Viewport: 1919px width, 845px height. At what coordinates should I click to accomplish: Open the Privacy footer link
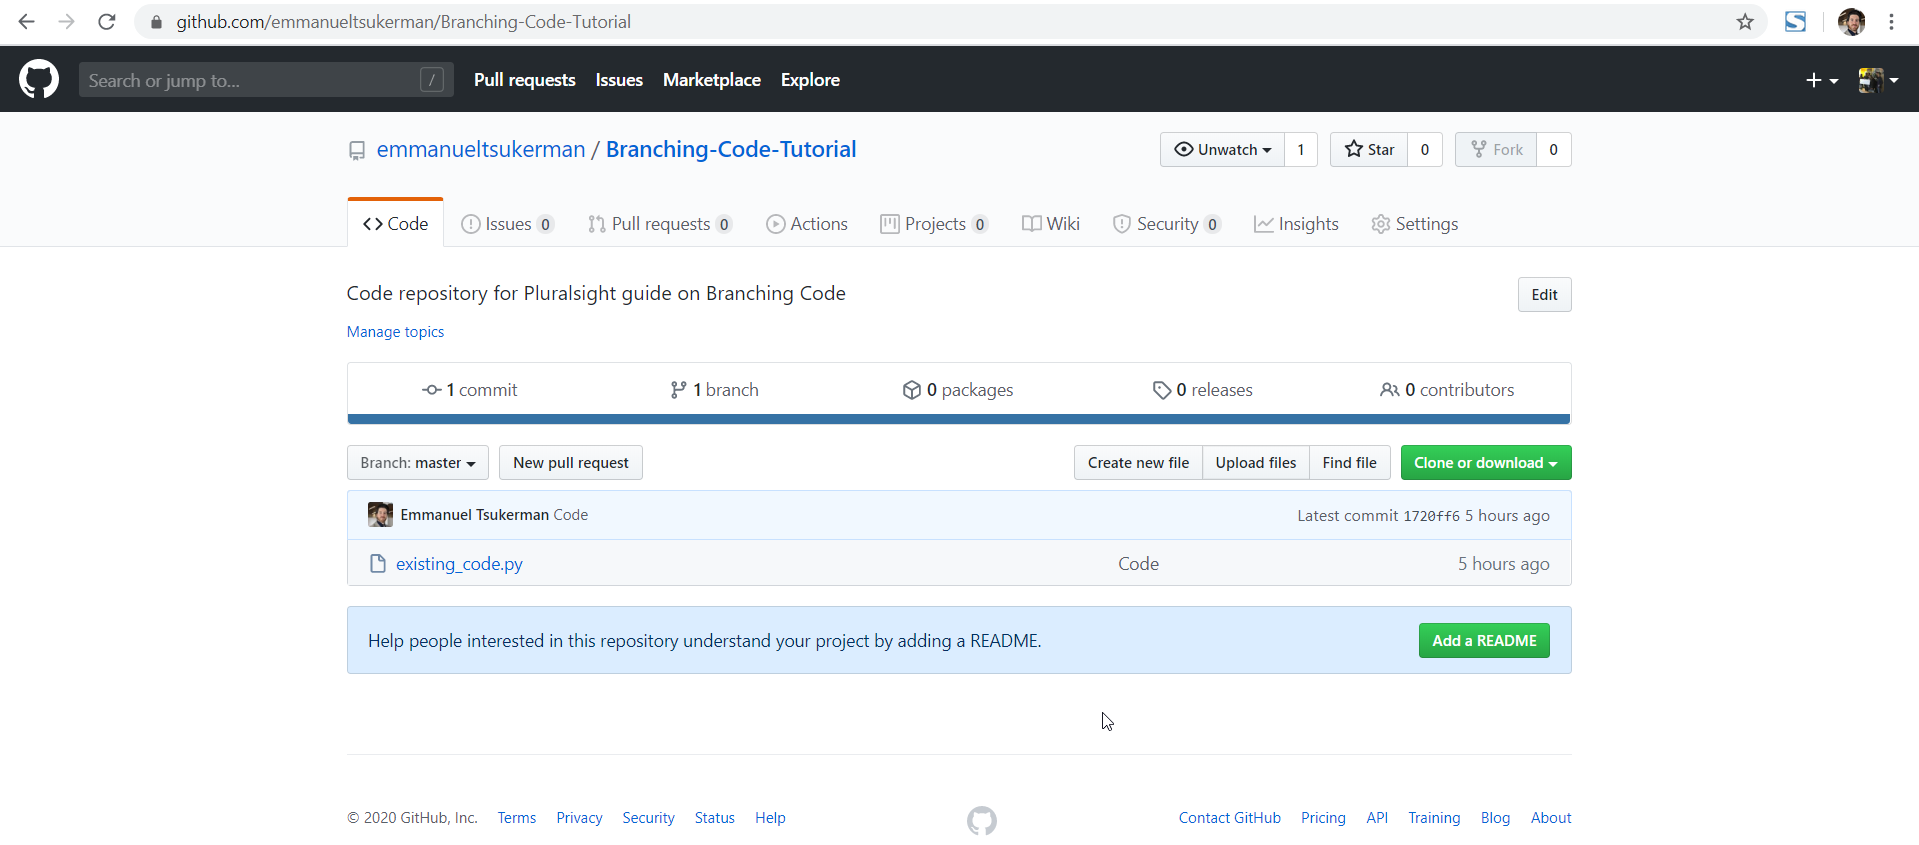(579, 818)
